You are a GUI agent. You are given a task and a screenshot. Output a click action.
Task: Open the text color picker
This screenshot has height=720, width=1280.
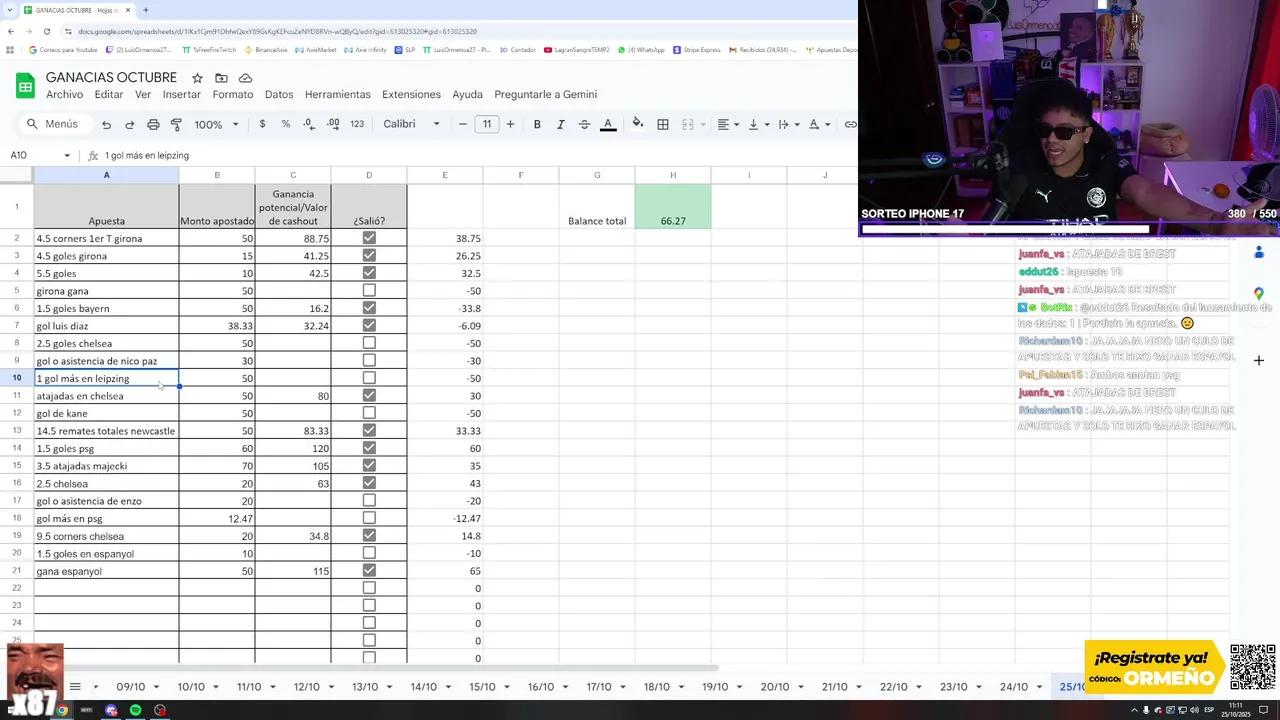(608, 124)
